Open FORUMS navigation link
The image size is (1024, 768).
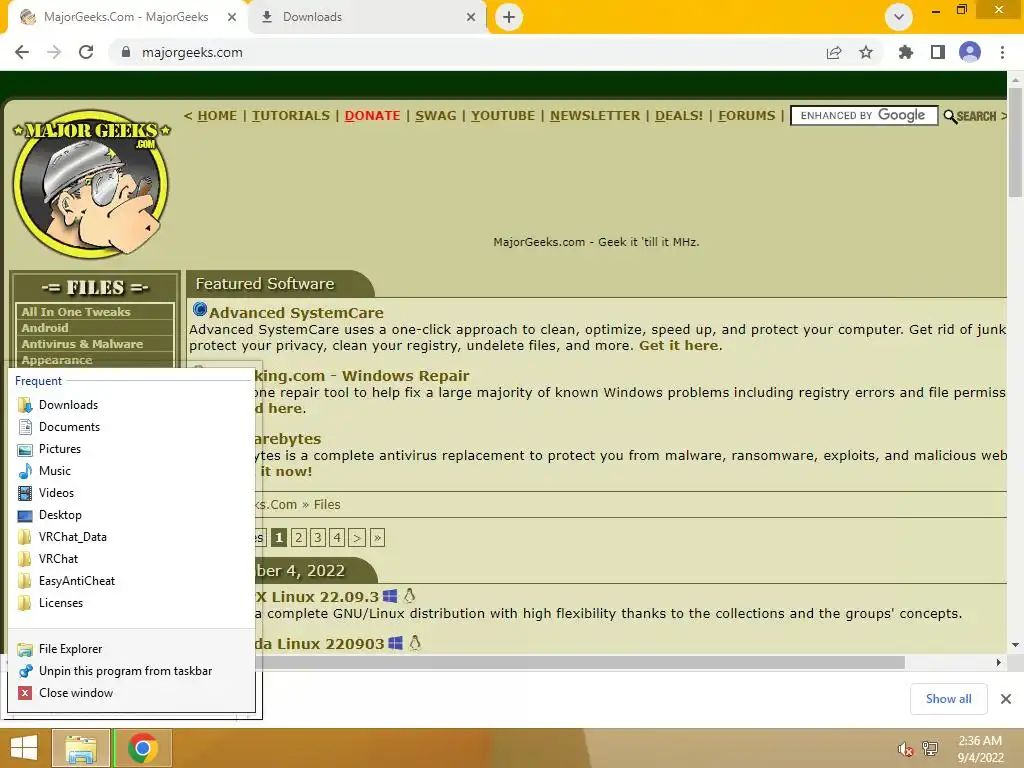point(747,116)
